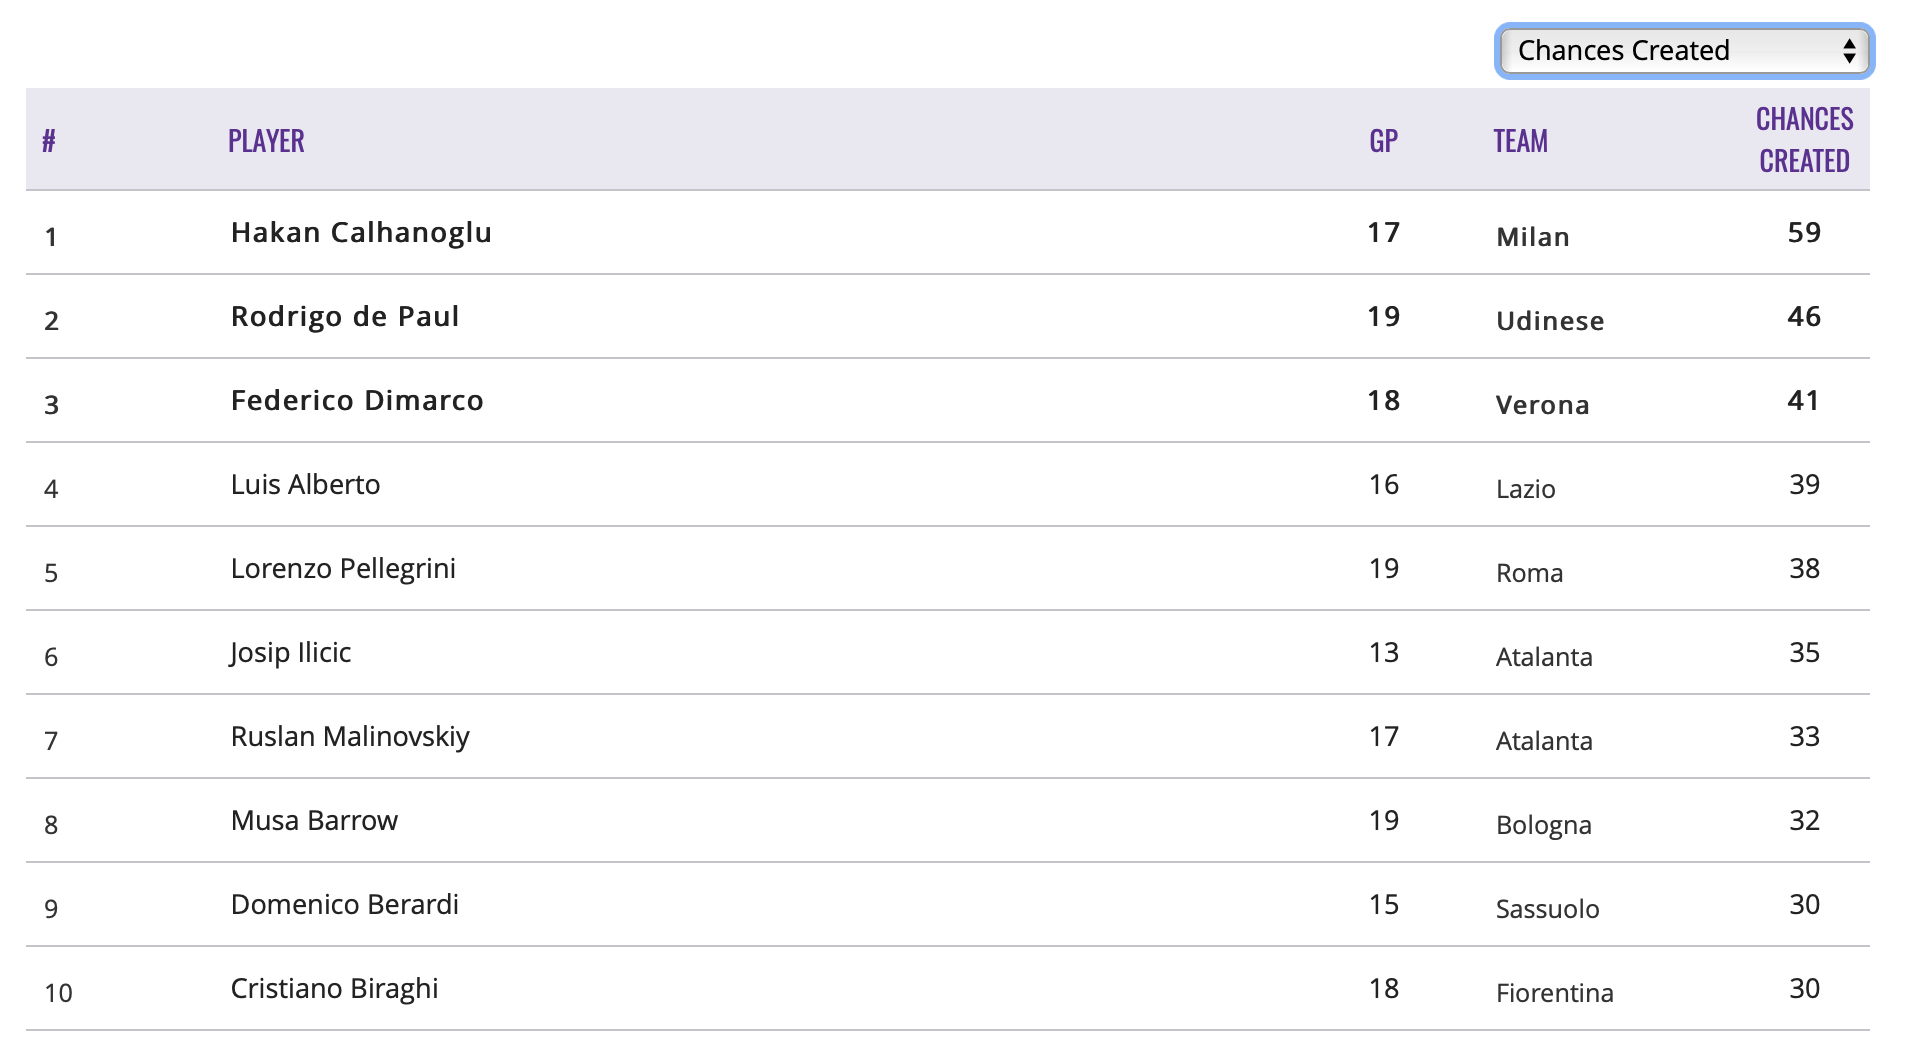Viewport: 1908px width, 1046px height.
Task: Open Hakan Calhanoglu player link
Action: (x=361, y=233)
